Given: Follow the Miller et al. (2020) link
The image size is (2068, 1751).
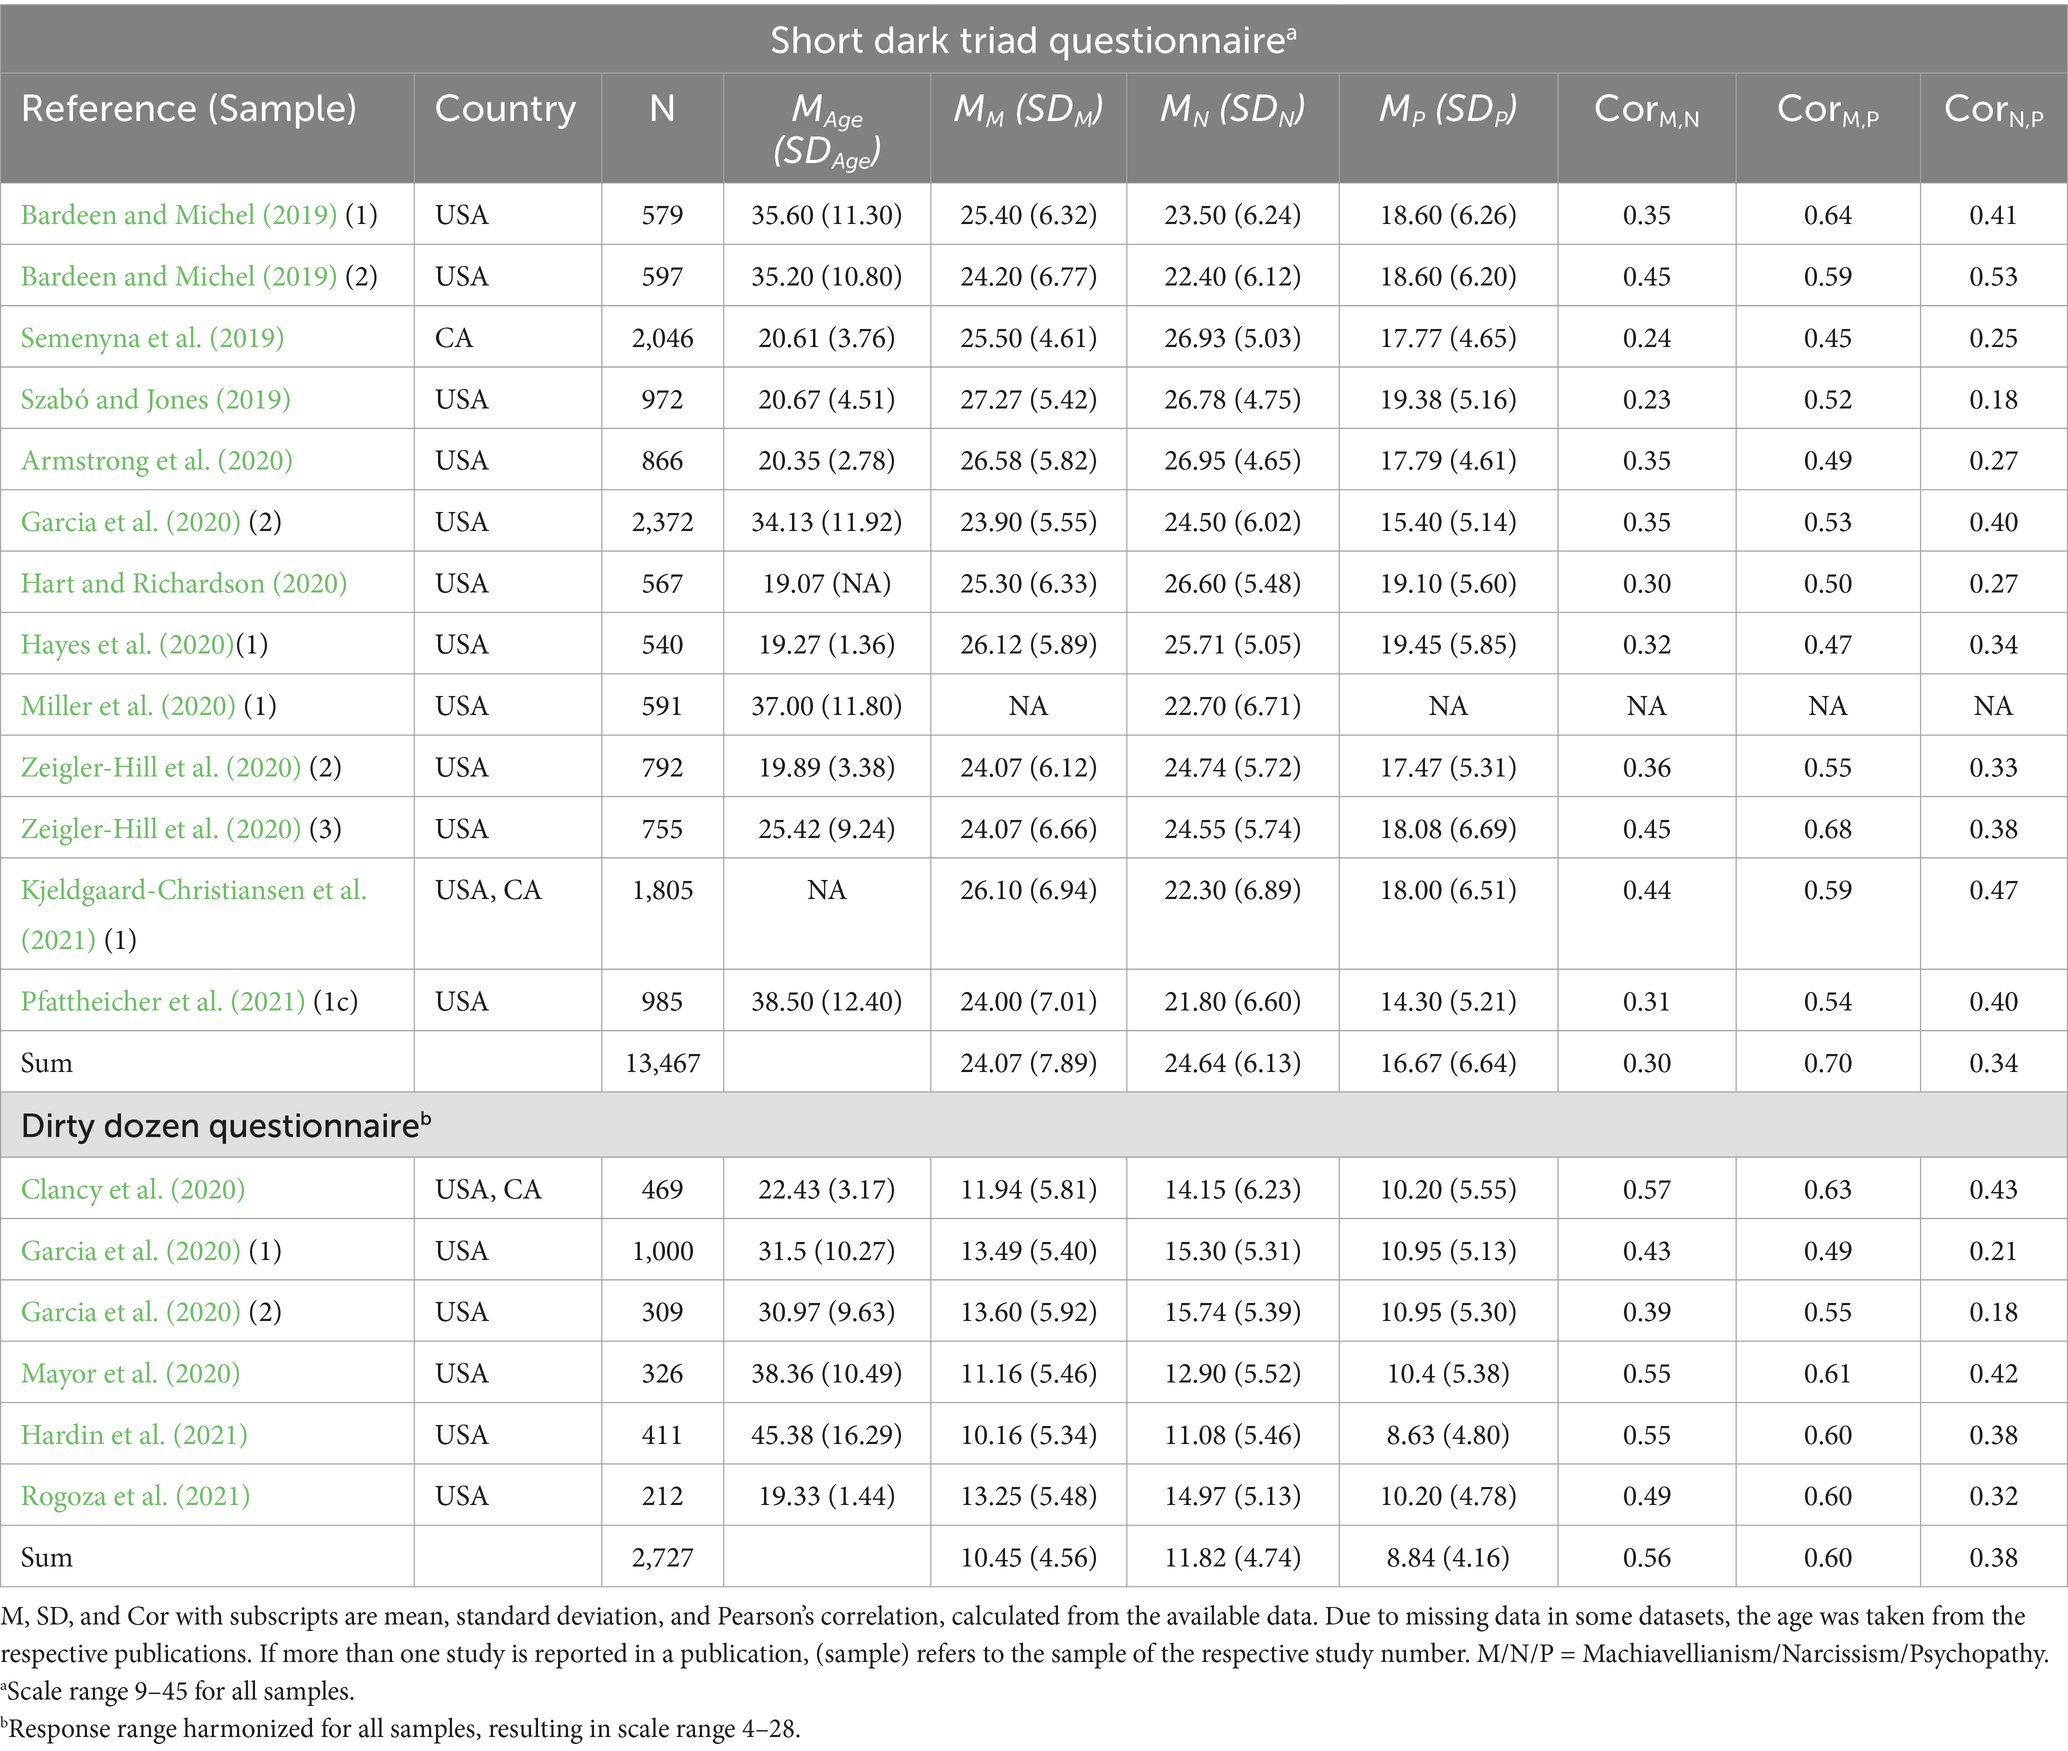Looking at the screenshot, I should tap(128, 706).
